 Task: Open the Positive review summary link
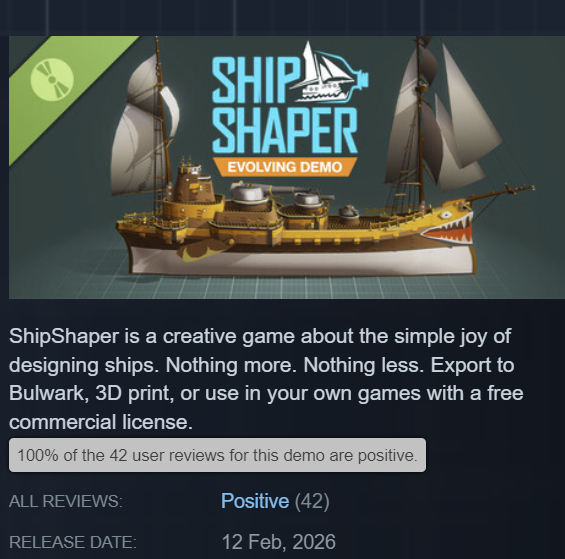point(255,501)
